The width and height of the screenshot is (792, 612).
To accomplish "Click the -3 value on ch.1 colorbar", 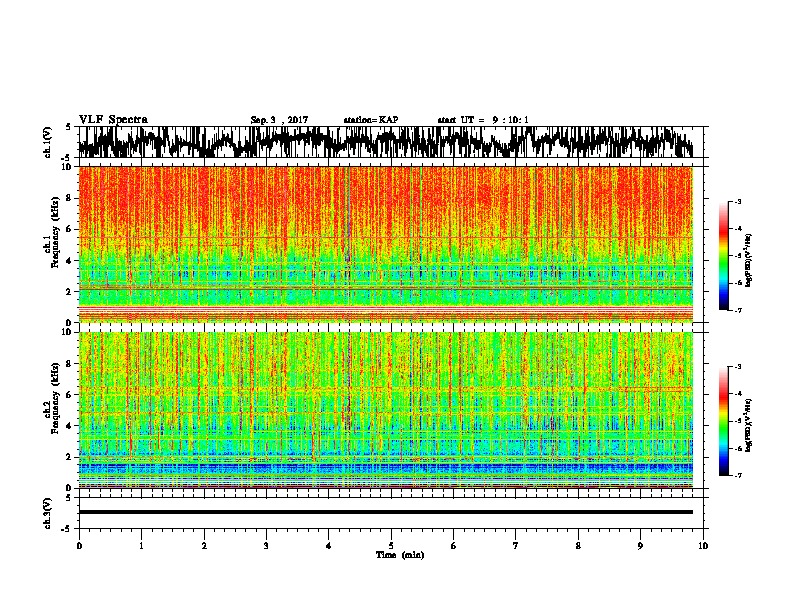I will click(738, 201).
